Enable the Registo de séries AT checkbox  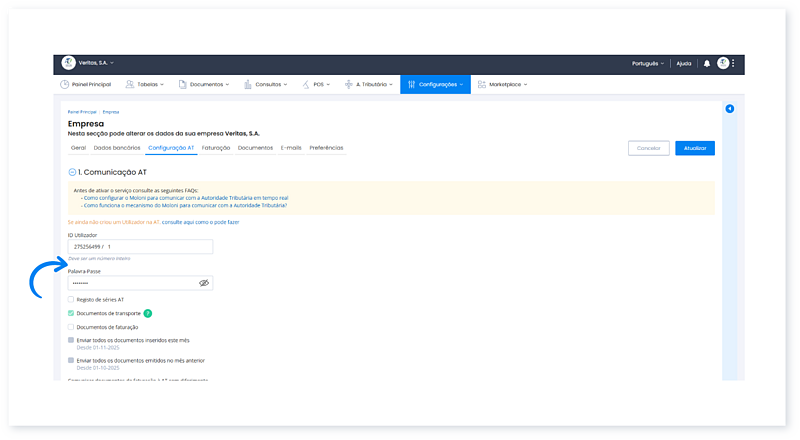click(71, 299)
